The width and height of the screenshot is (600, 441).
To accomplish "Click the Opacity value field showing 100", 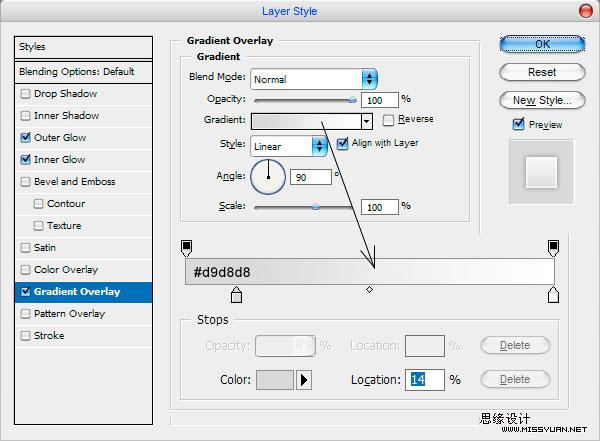I will [x=380, y=100].
